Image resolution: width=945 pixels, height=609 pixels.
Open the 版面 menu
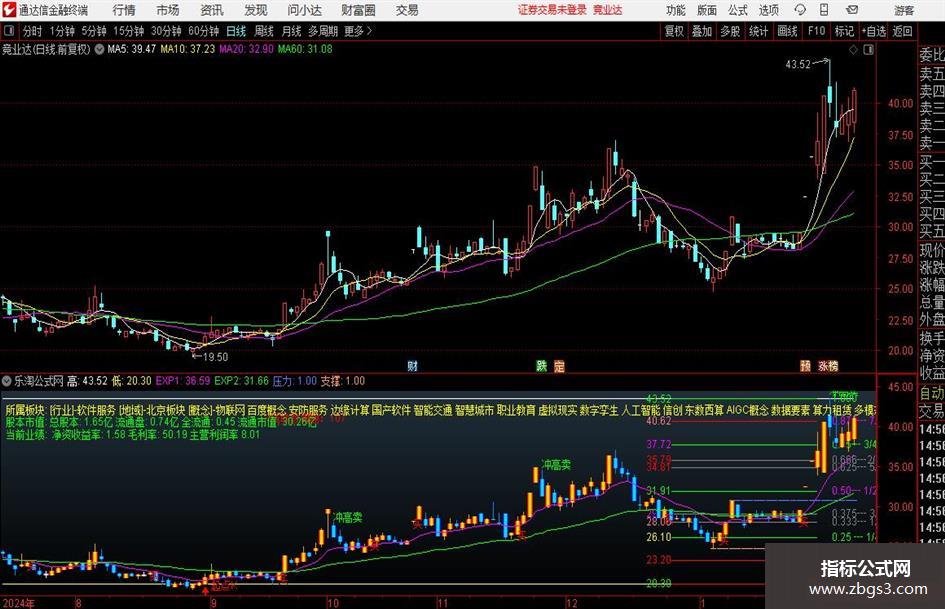point(706,10)
